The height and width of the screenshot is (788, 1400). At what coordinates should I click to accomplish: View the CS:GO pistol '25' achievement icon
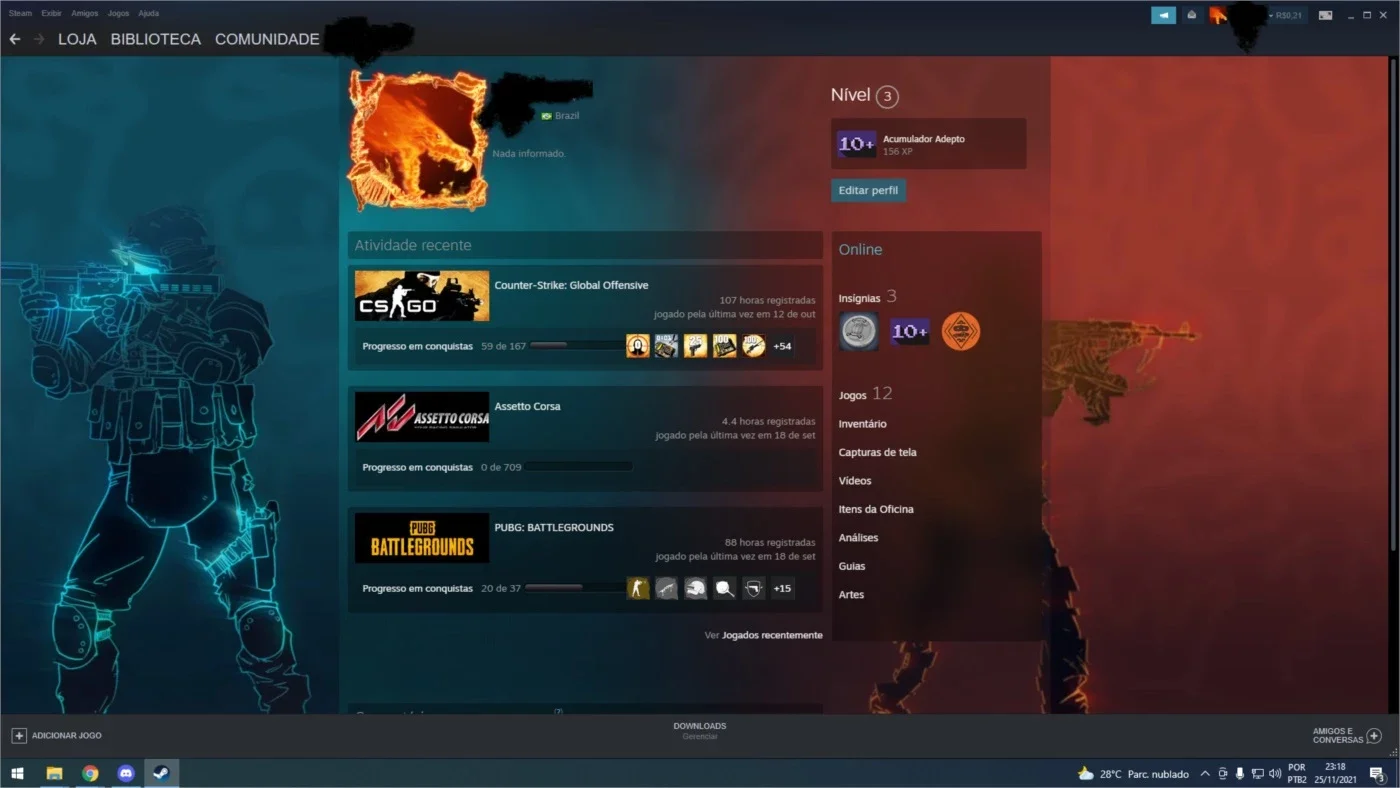(696, 346)
